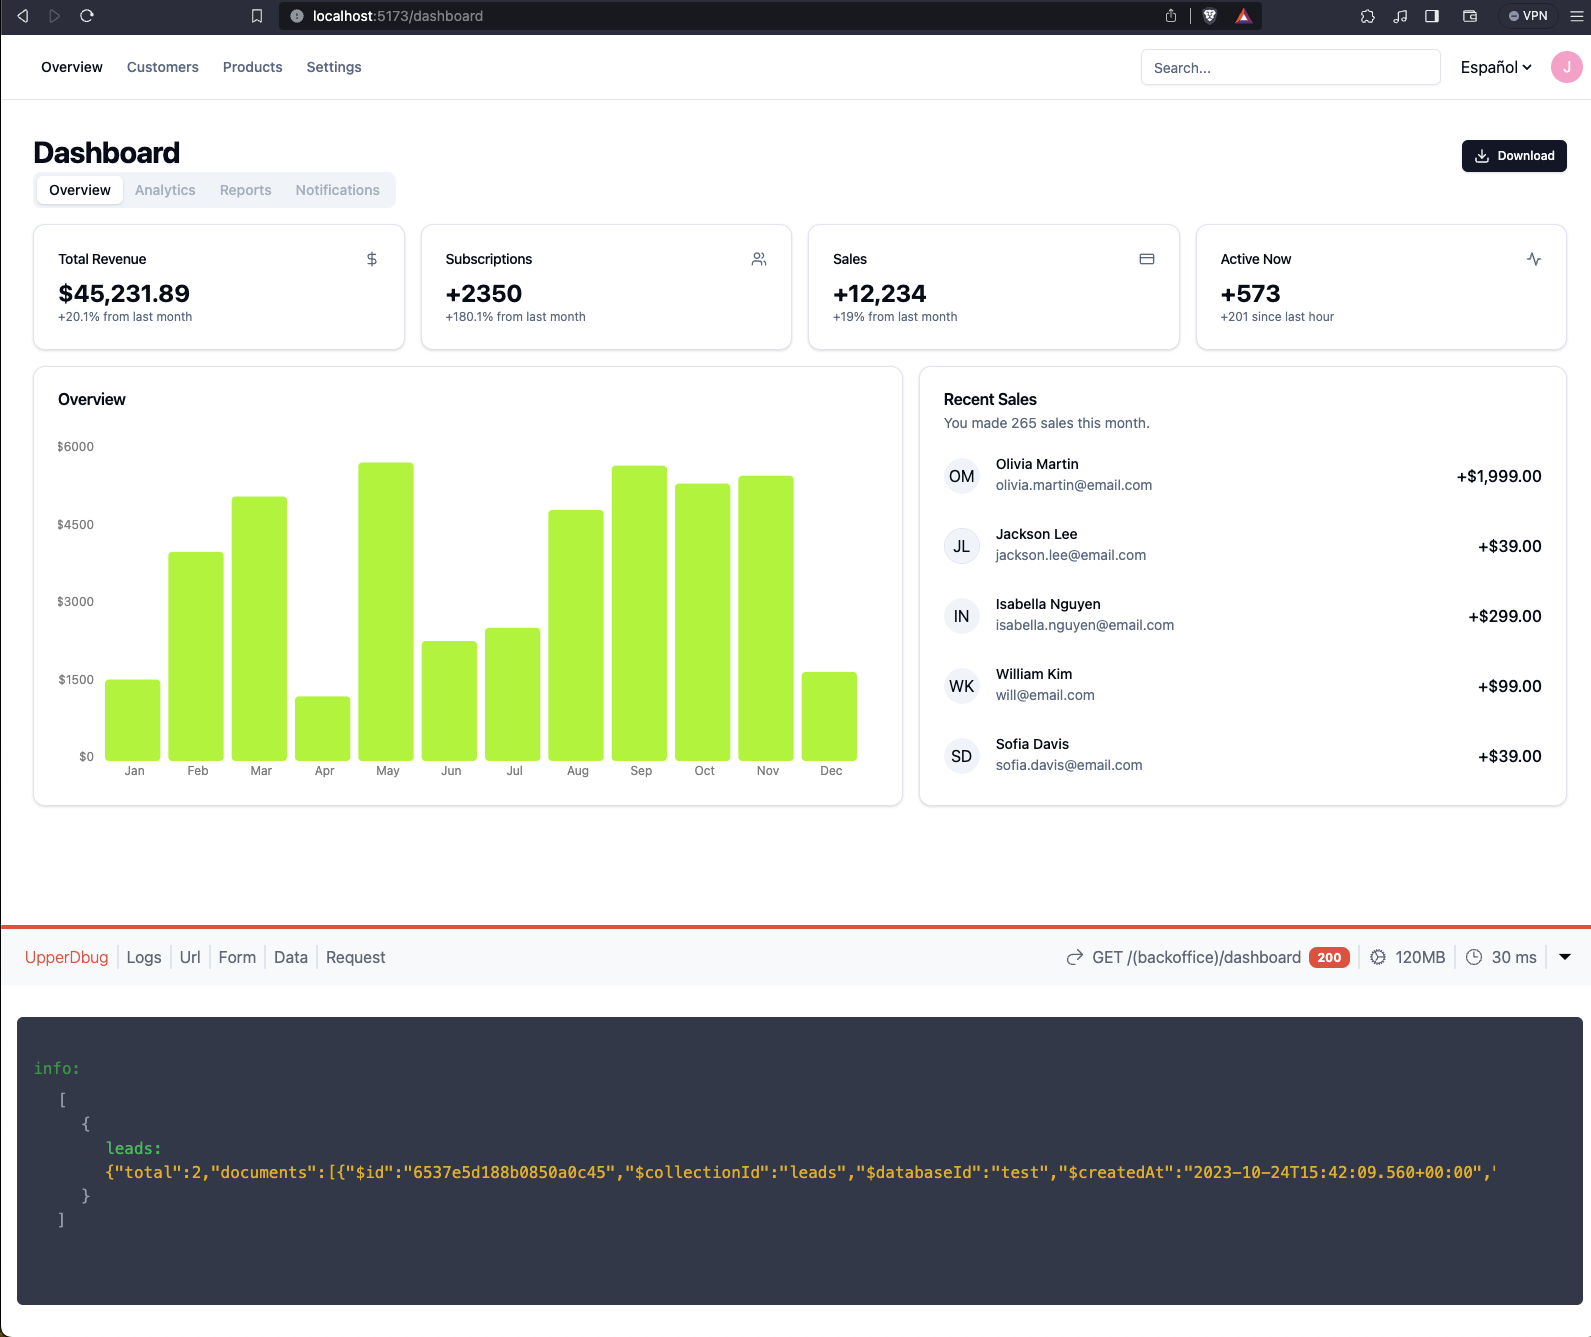Toggle the browser sidebar panel icon
This screenshot has width=1591, height=1337.
(1432, 16)
